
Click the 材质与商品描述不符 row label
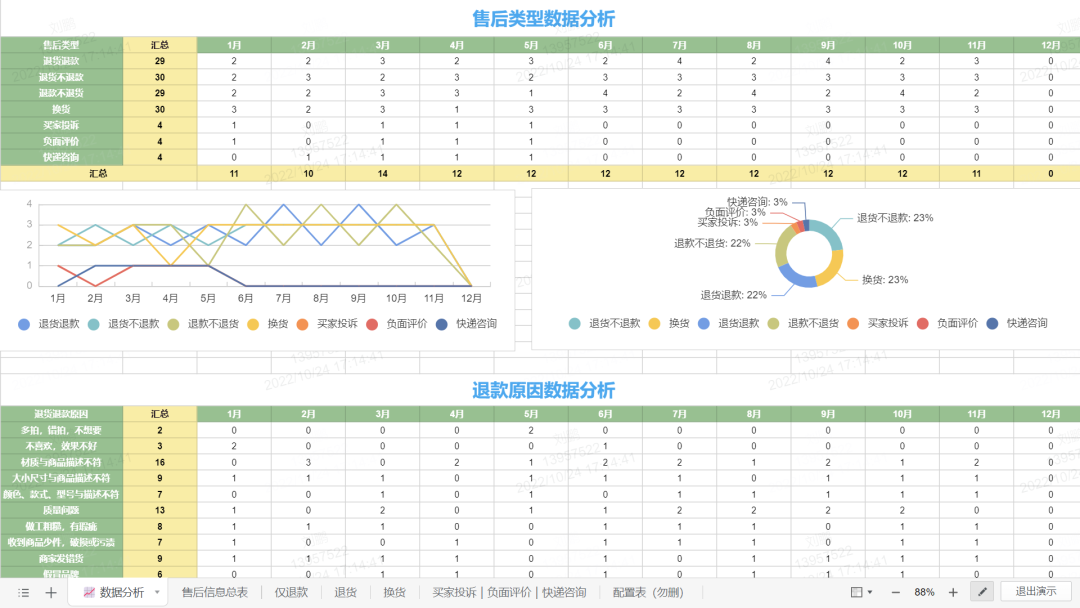(61, 462)
